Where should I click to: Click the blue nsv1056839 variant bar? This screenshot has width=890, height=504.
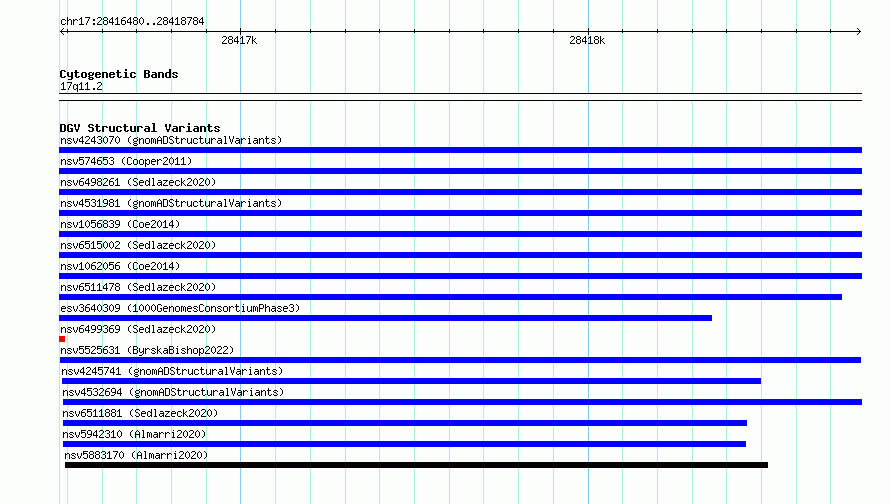(x=460, y=234)
